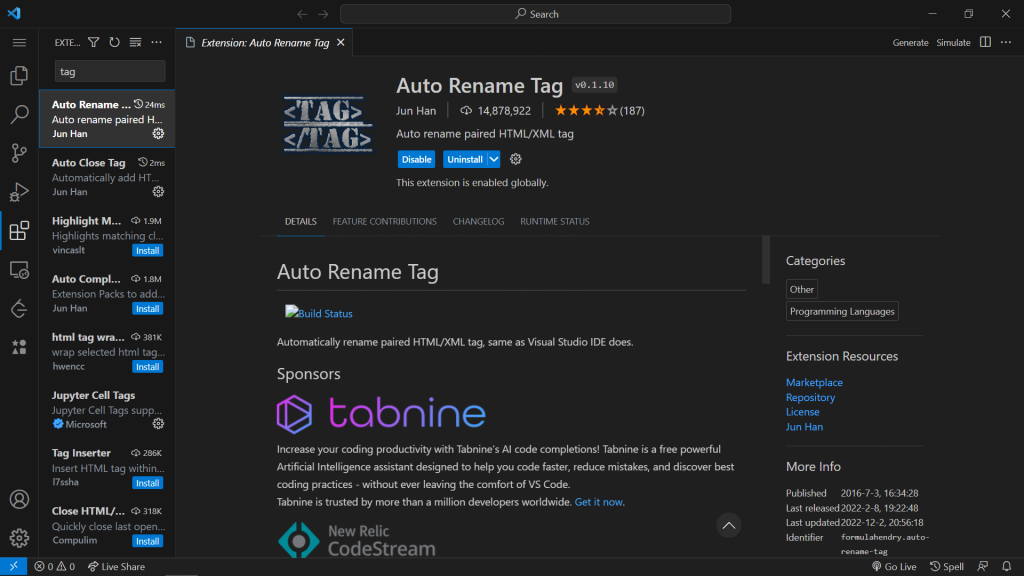Refresh the extensions list
This screenshot has width=1024, height=576.
(114, 42)
